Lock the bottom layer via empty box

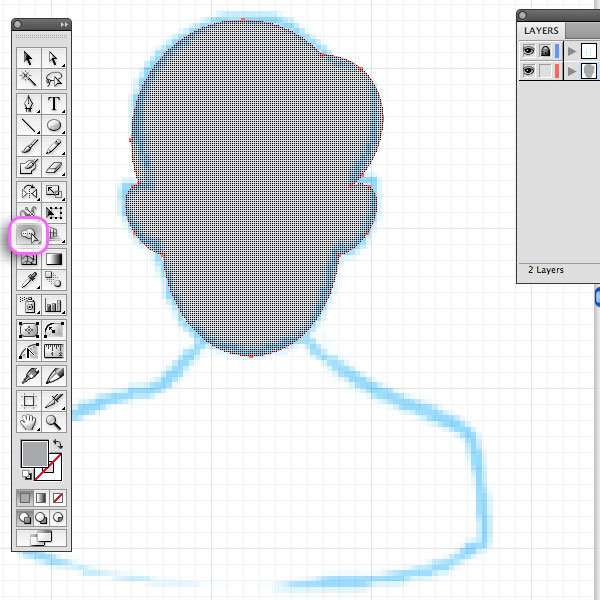click(x=545, y=71)
